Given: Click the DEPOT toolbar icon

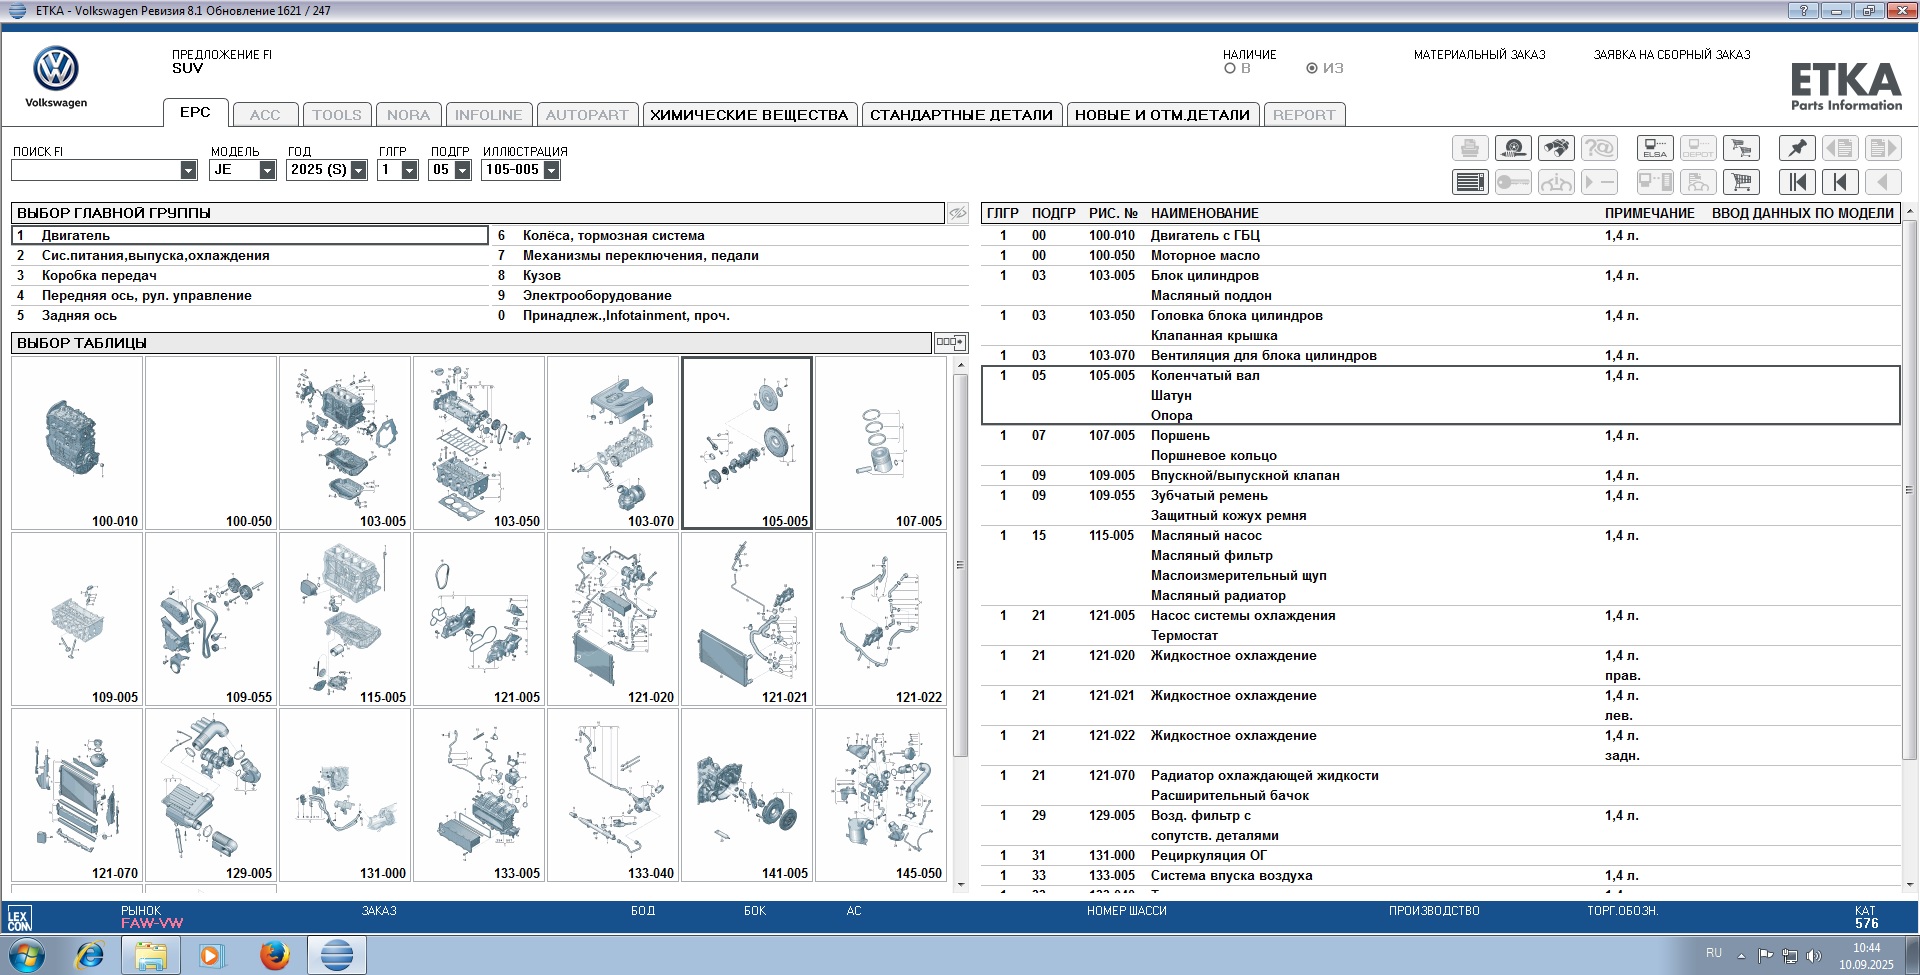Looking at the screenshot, I should tap(1698, 149).
